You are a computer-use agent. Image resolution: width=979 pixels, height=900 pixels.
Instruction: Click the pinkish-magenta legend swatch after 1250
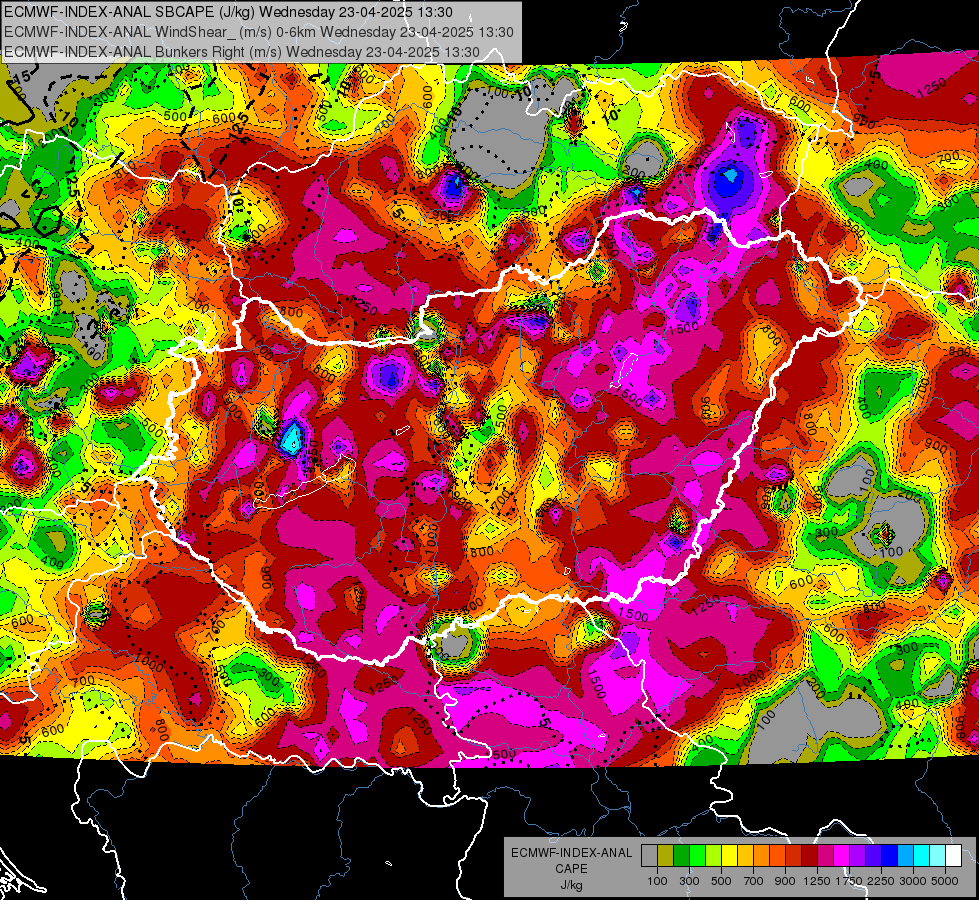[825, 856]
